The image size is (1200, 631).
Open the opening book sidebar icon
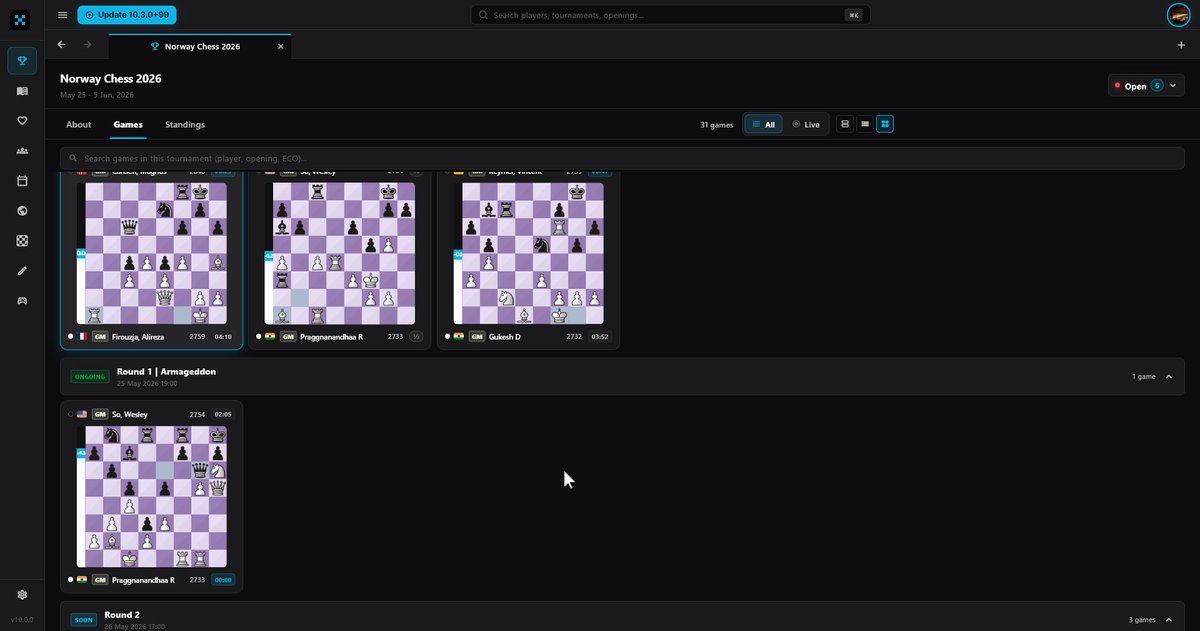pyautogui.click(x=22, y=91)
